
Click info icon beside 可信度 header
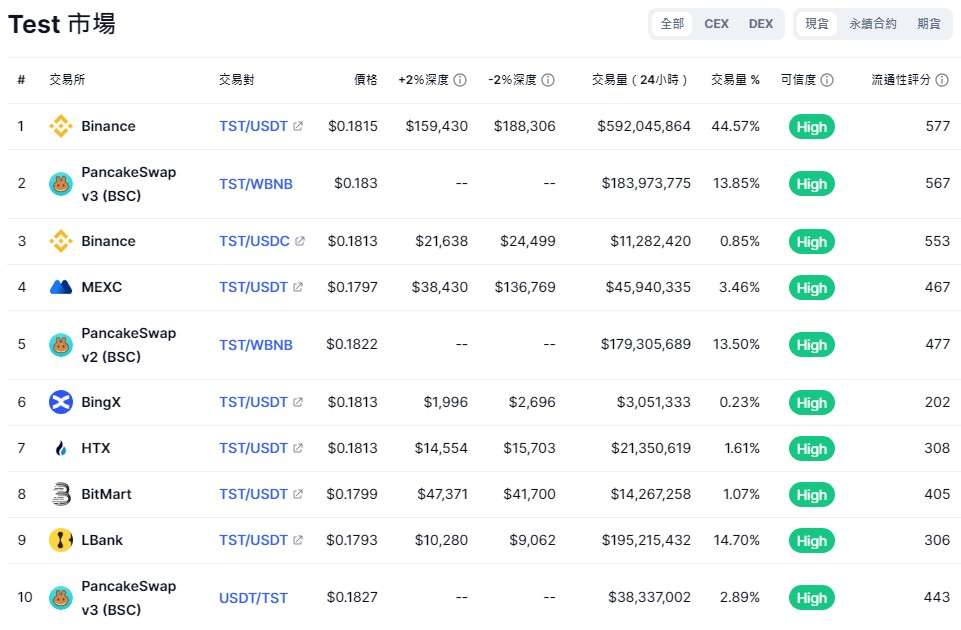pyautogui.click(x=827, y=80)
